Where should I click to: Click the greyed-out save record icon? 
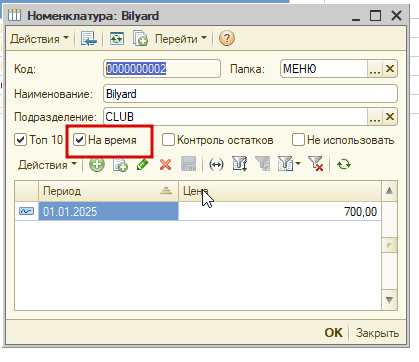coord(188,164)
